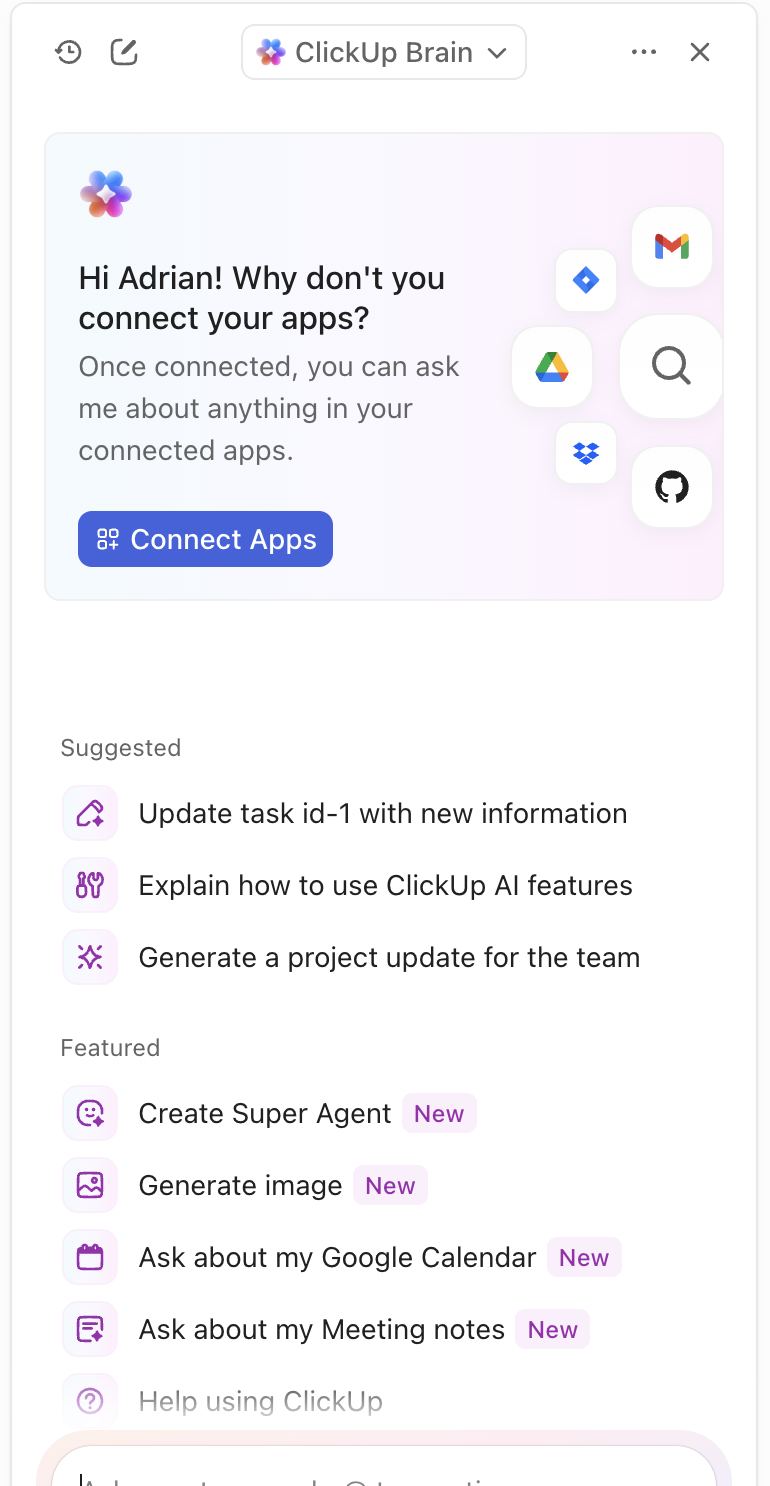Expand the ClickUp Brain dropdown

point(384,52)
